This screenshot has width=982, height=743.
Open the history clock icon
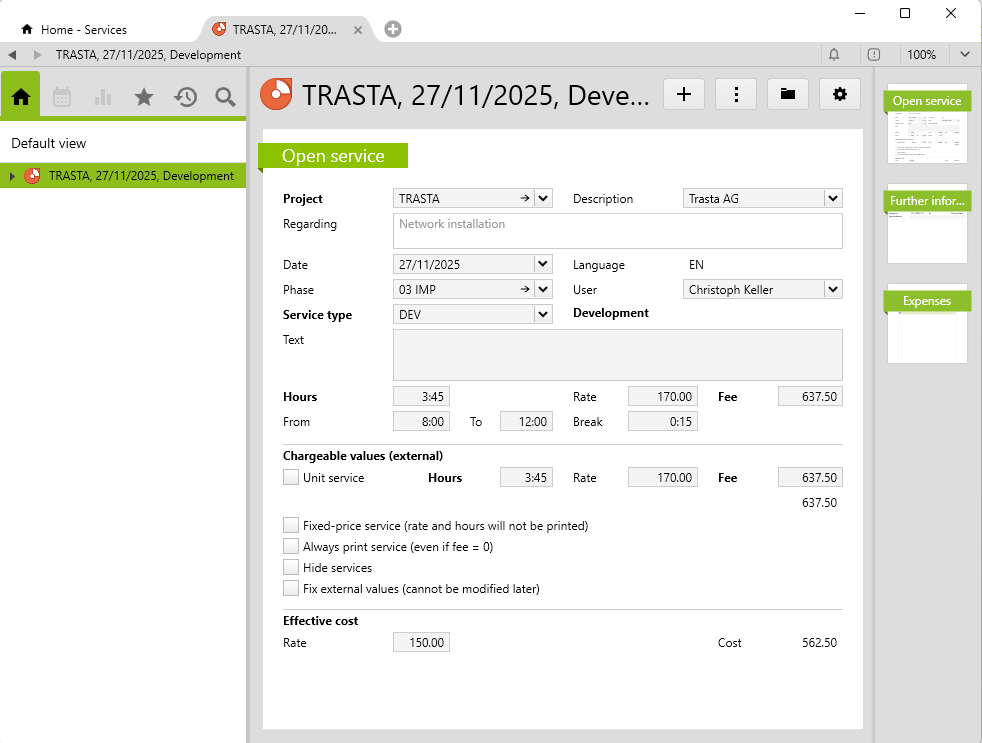click(185, 97)
